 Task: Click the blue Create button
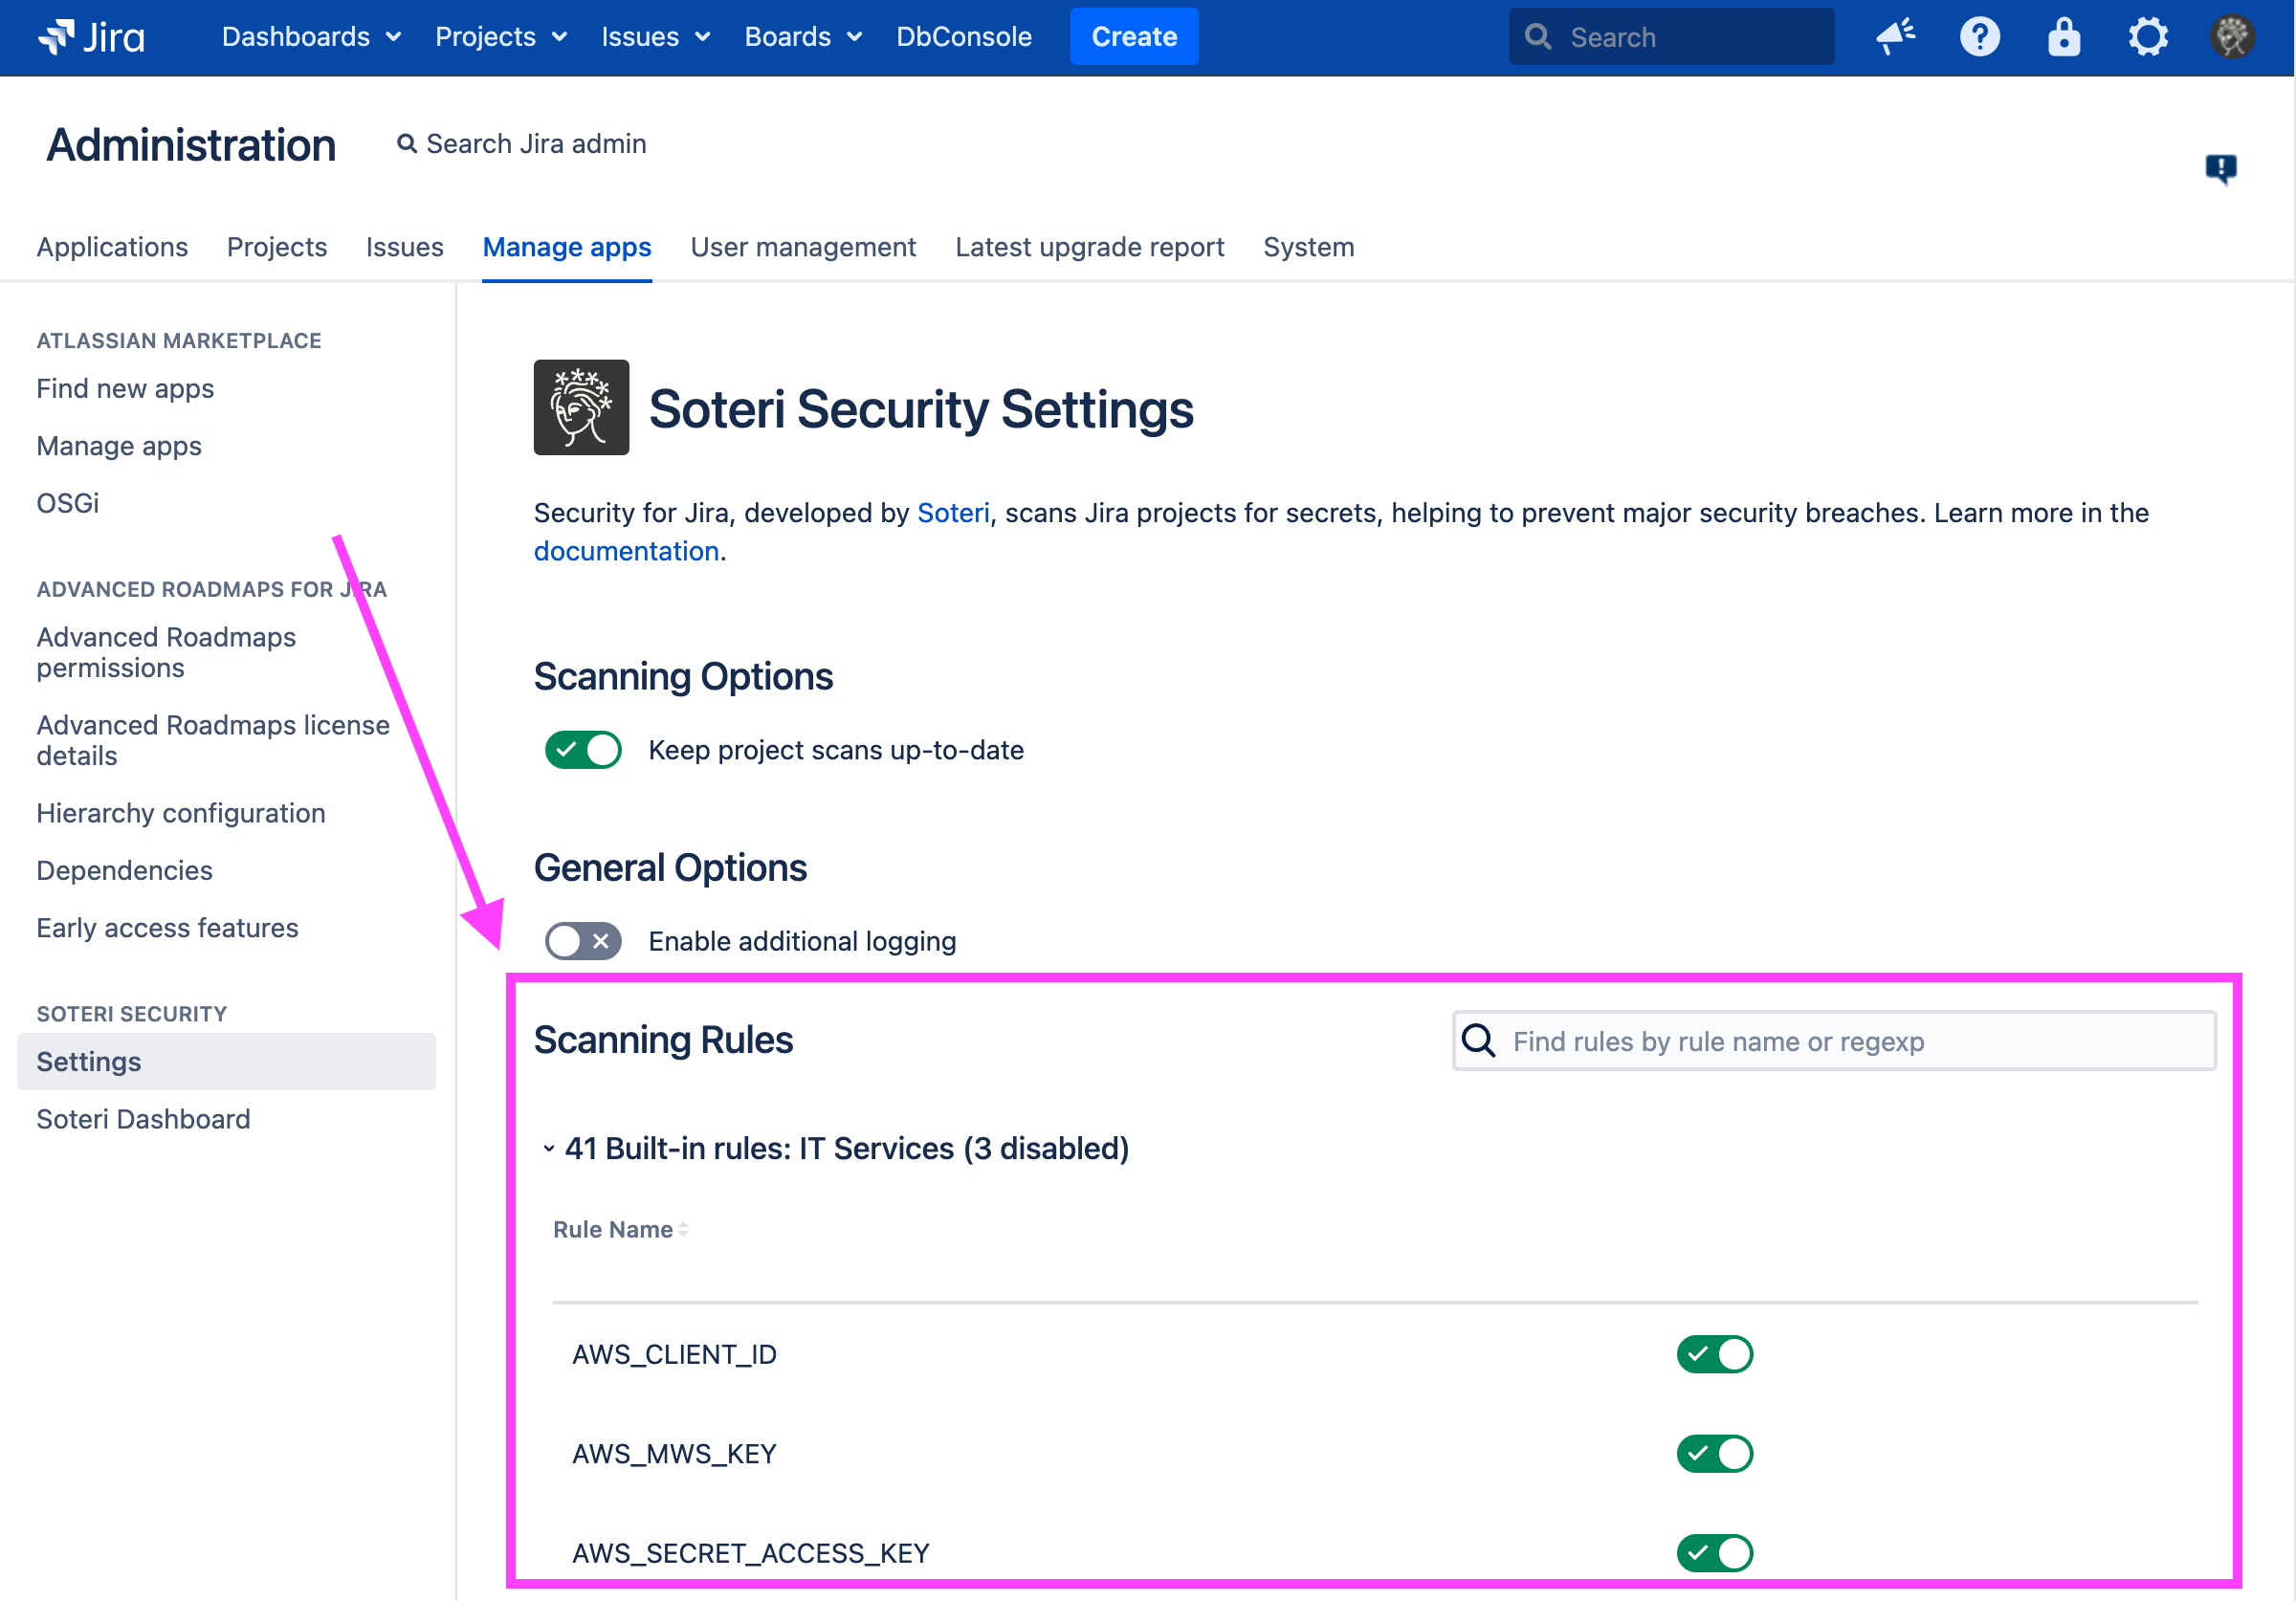click(x=1133, y=37)
